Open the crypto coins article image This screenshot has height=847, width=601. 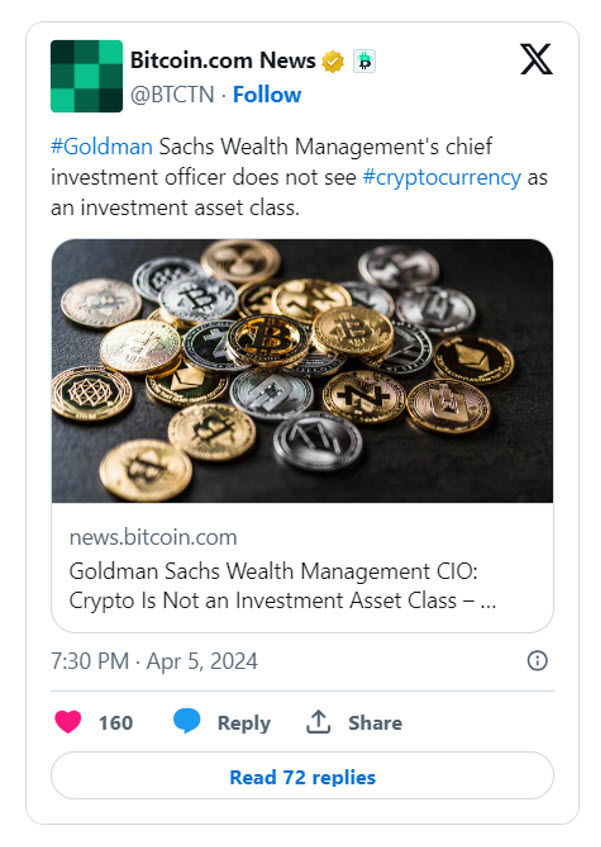pos(302,370)
